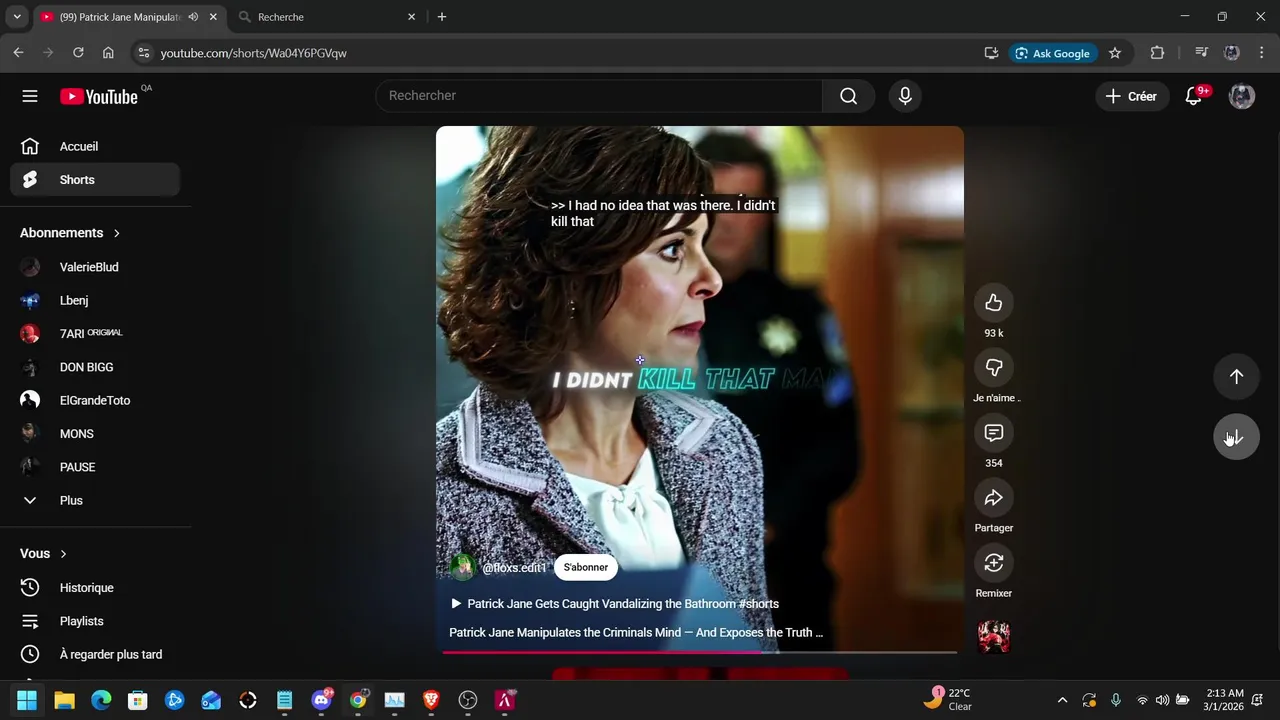Go to the next Short arrow
The image size is (1280, 720).
tap(1237, 437)
